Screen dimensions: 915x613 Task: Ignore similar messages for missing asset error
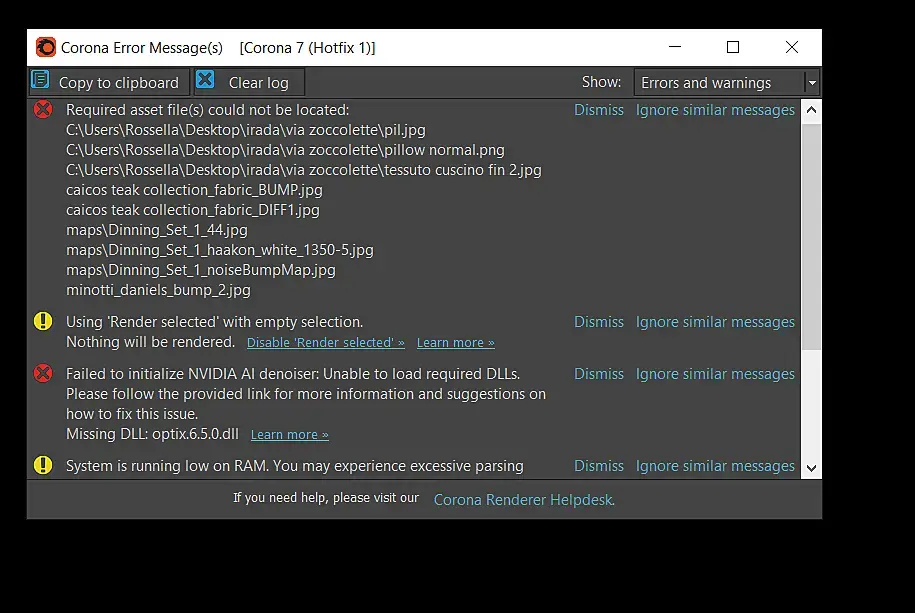(x=715, y=110)
